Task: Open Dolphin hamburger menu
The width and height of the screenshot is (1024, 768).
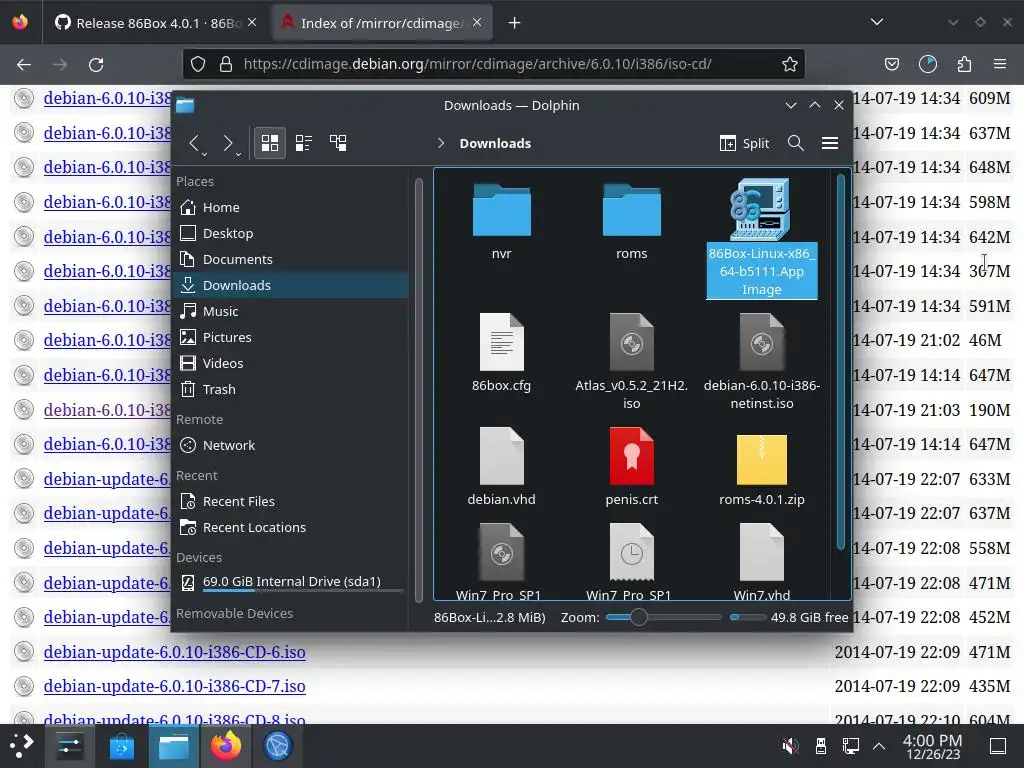Action: point(830,143)
